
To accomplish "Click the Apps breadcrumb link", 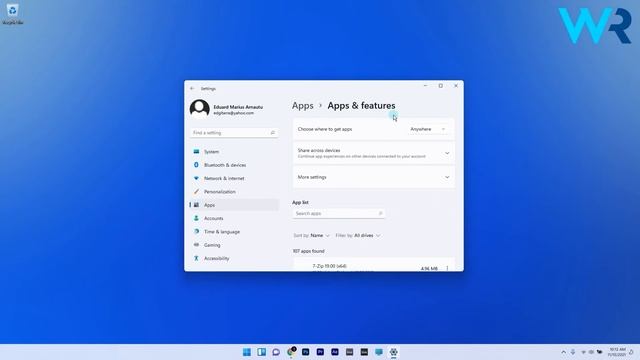I will 302,106.
